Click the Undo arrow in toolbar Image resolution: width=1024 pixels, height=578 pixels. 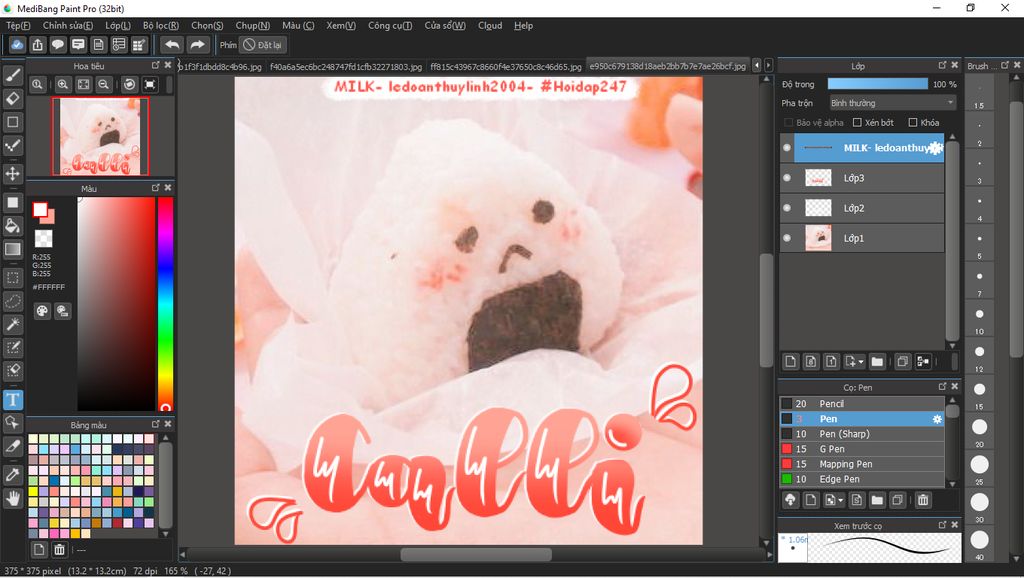[172, 45]
